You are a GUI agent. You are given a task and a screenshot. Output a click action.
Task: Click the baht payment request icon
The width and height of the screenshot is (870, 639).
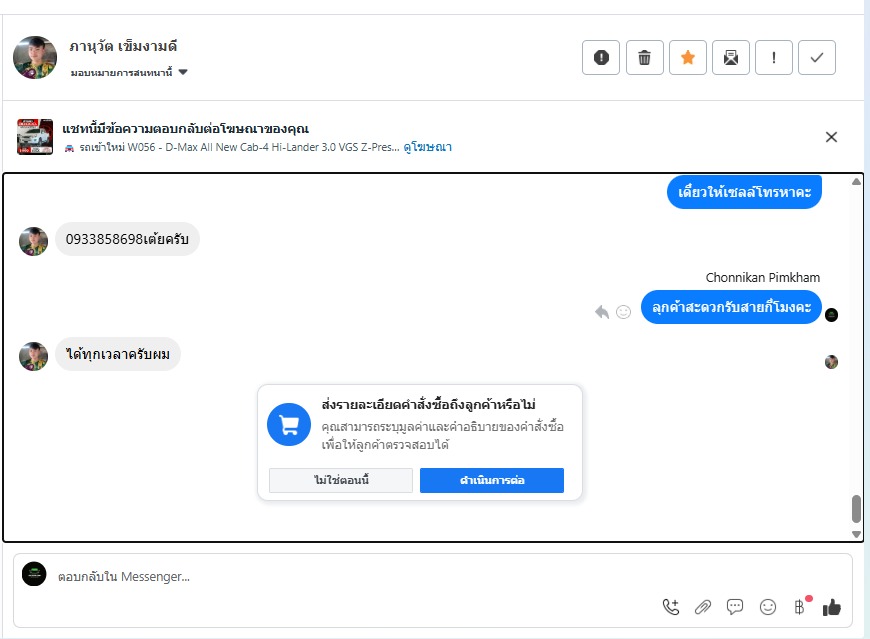pyautogui.click(x=799, y=607)
